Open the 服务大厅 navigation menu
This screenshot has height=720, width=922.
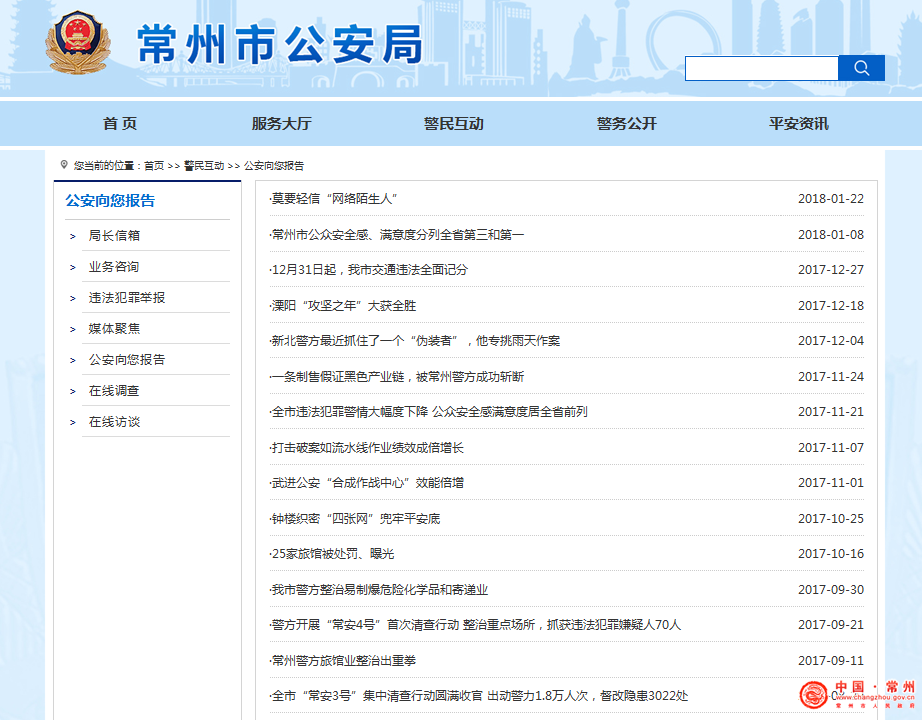pyautogui.click(x=281, y=124)
